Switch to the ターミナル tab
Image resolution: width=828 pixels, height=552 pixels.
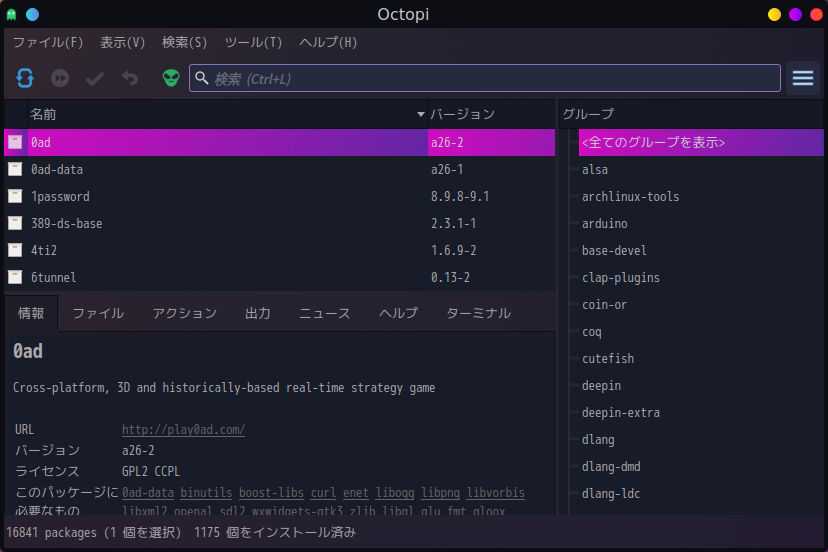pos(478,313)
